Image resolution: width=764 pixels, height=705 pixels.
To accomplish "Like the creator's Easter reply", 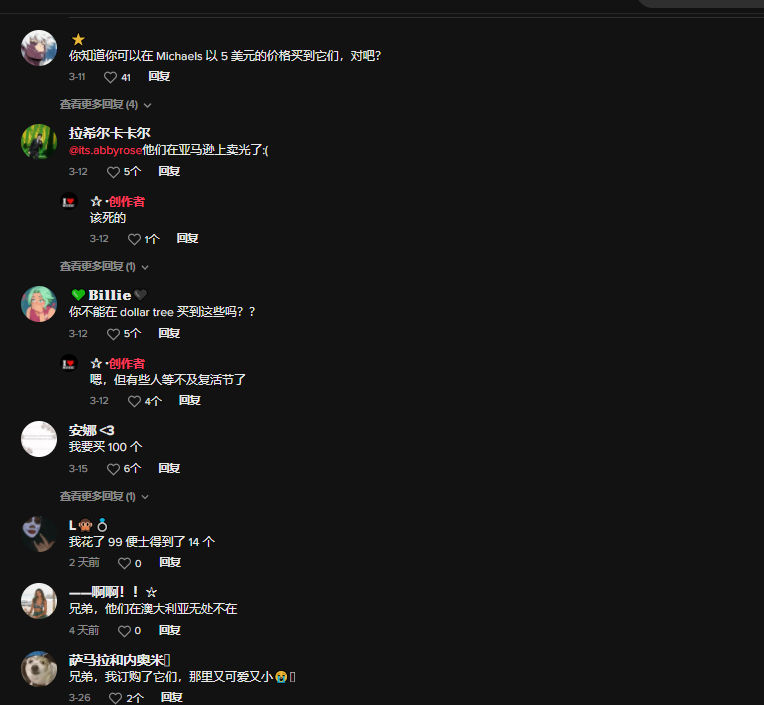I will point(134,401).
